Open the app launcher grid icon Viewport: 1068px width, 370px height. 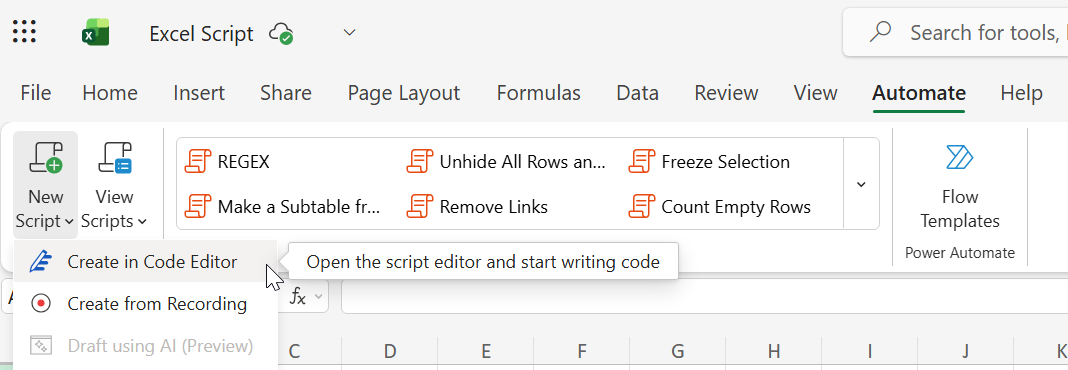pyautogui.click(x=25, y=31)
